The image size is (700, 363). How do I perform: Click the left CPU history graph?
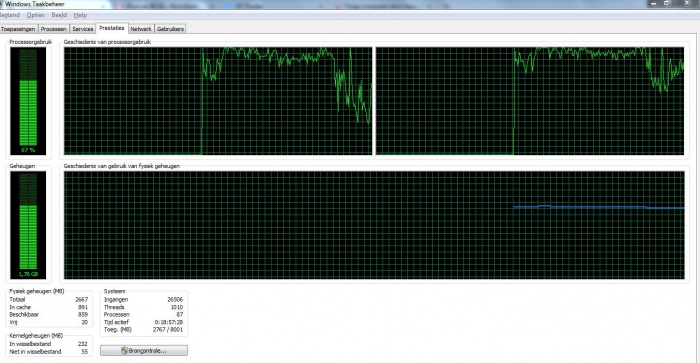pos(218,101)
